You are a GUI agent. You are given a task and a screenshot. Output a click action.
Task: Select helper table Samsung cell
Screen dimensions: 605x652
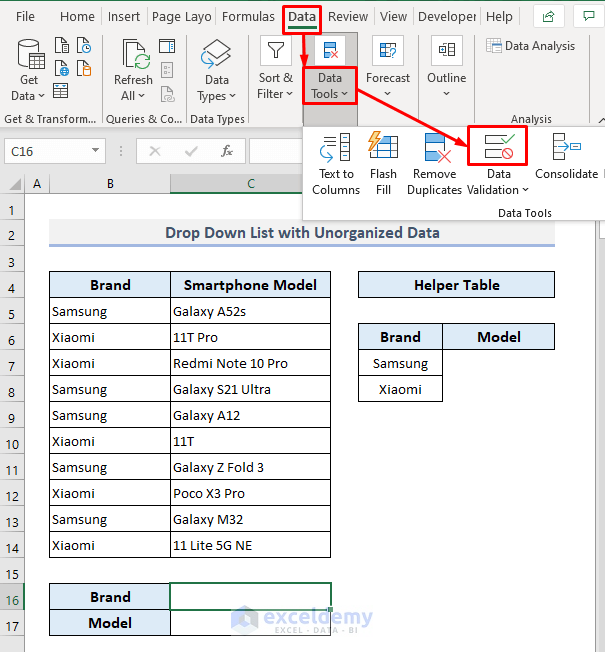coord(400,363)
